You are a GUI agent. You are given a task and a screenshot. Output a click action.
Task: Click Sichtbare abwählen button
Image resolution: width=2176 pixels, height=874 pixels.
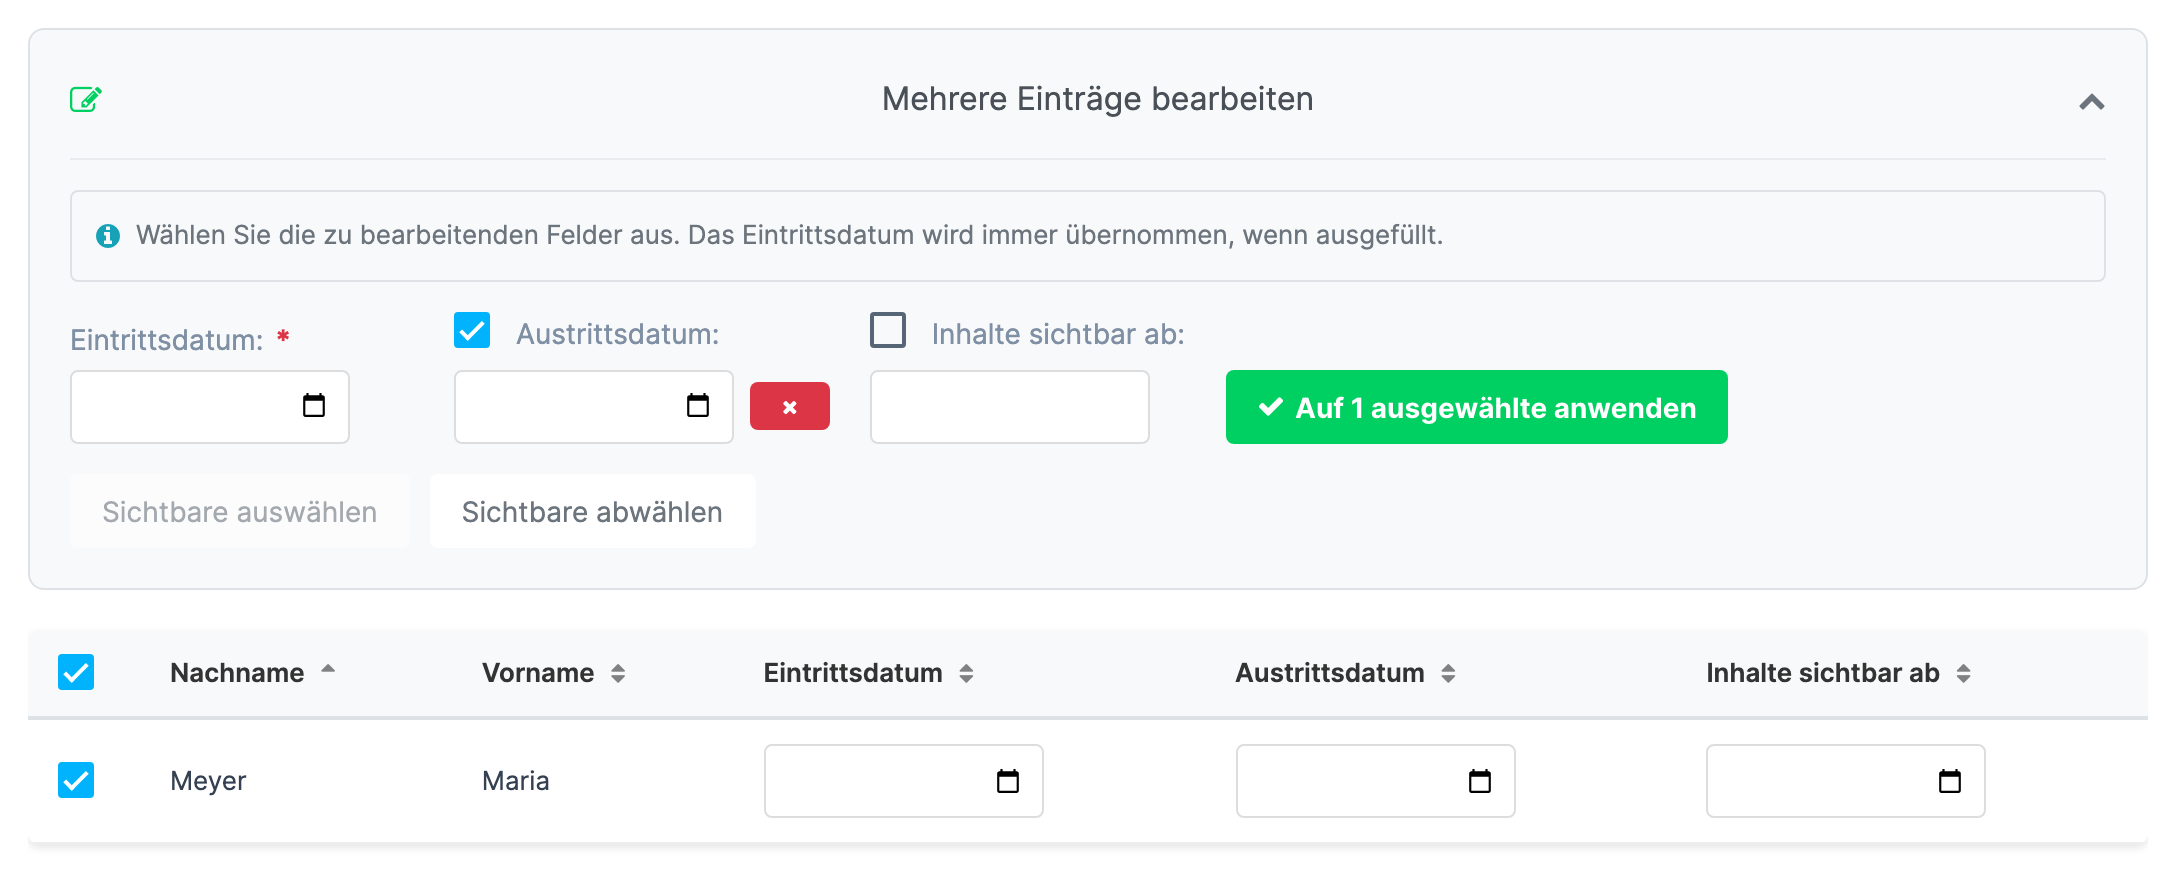click(x=593, y=511)
